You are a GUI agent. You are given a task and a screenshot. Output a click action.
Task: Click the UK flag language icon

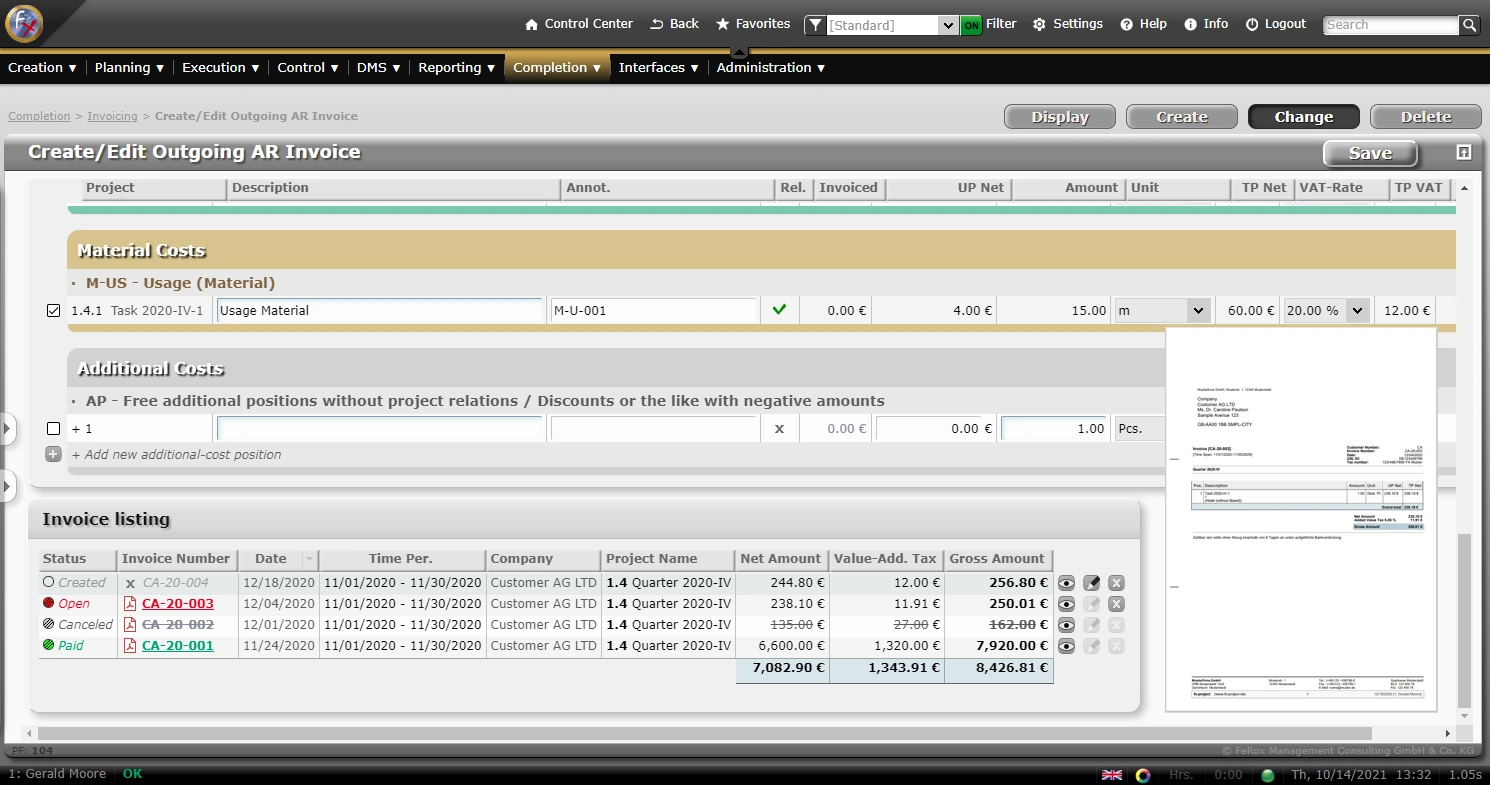coord(1111,775)
